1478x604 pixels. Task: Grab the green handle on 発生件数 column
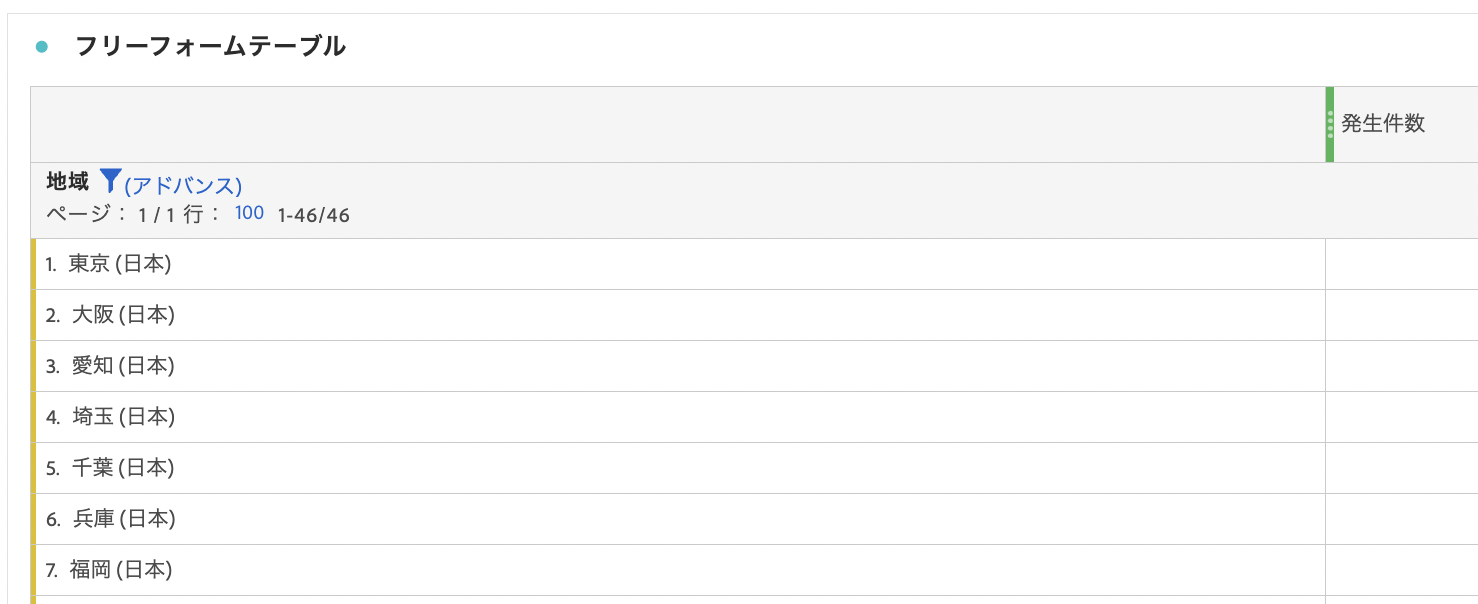click(1330, 124)
